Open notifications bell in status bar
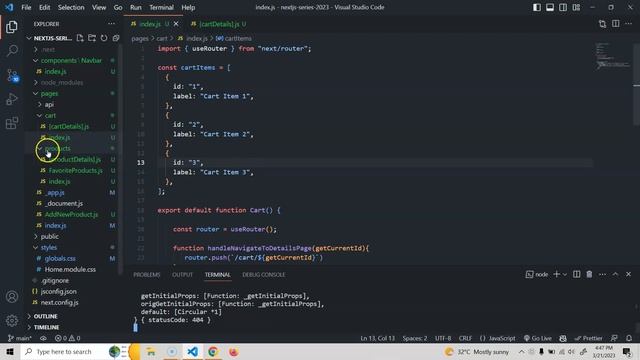 coord(629,338)
